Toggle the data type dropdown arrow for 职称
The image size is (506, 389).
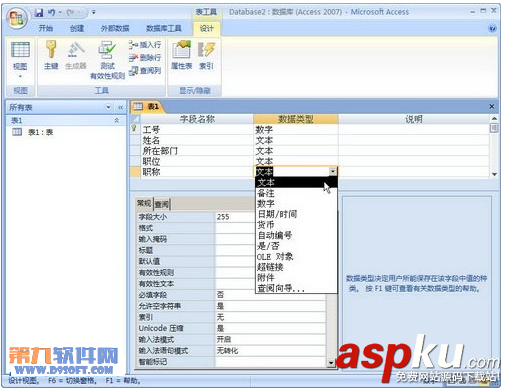tap(333, 172)
